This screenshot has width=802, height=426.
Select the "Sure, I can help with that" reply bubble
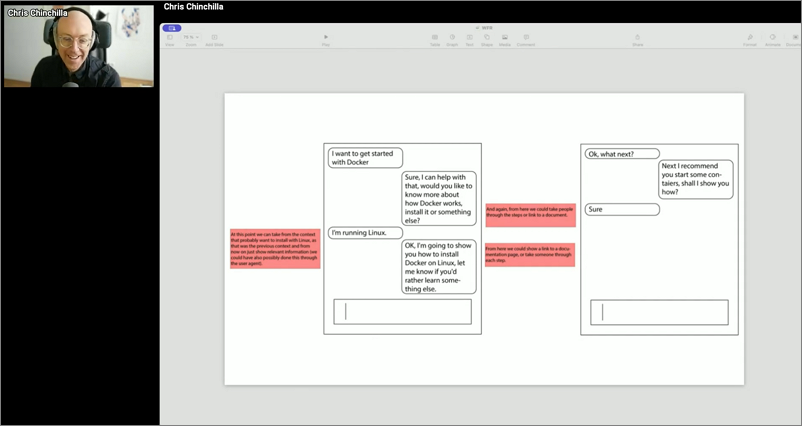click(x=439, y=198)
